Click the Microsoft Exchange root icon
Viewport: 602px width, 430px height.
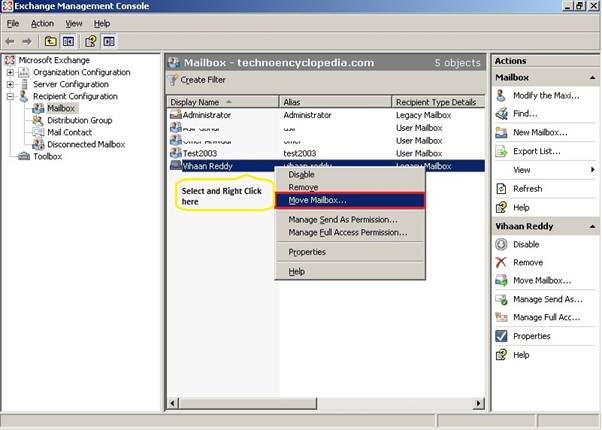click(x=10, y=60)
